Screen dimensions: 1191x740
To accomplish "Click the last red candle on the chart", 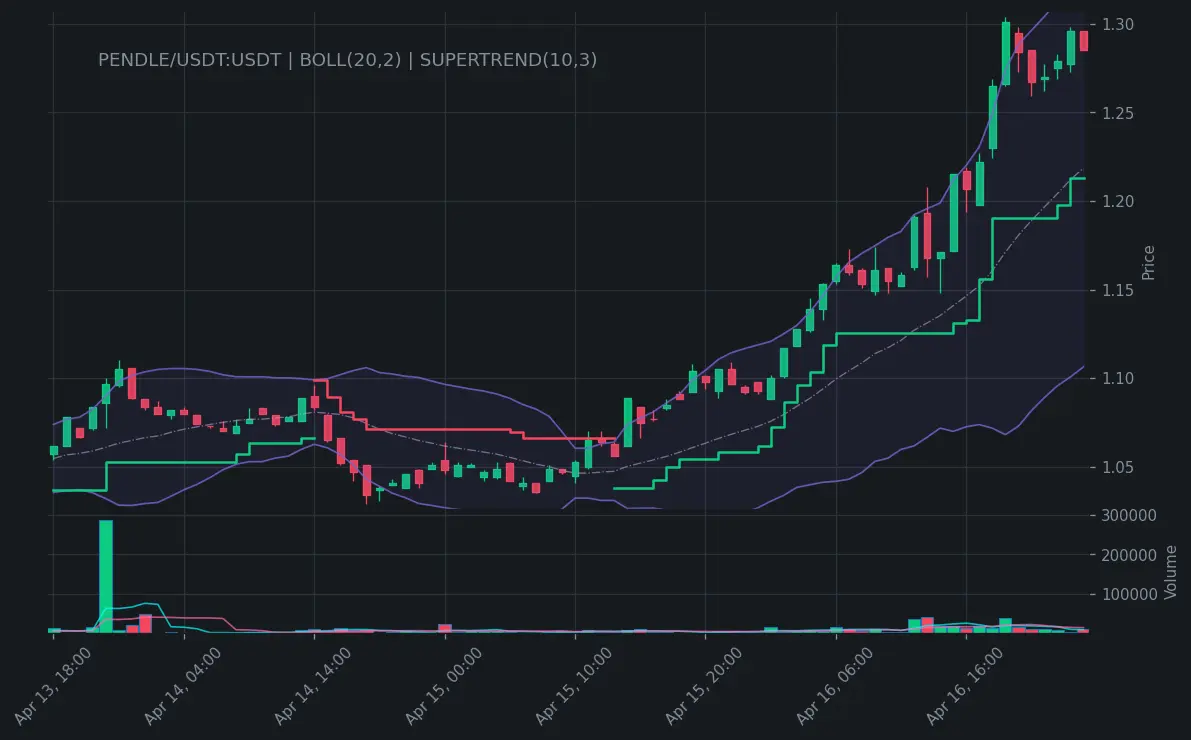I will pos(1084,41).
